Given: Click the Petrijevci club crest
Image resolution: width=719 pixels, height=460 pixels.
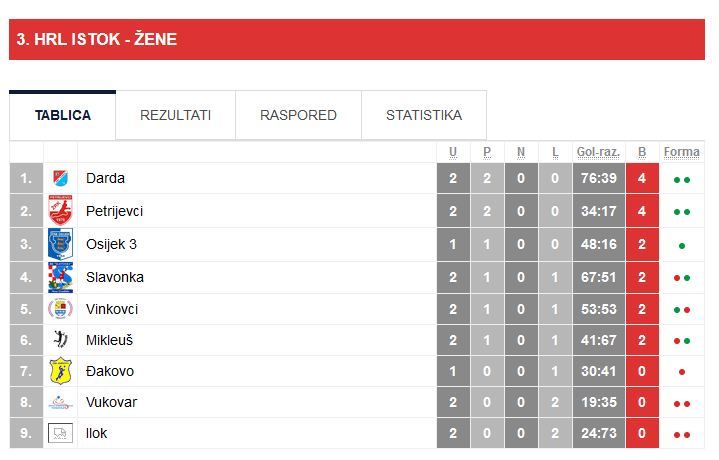Looking at the screenshot, I should point(60,211).
